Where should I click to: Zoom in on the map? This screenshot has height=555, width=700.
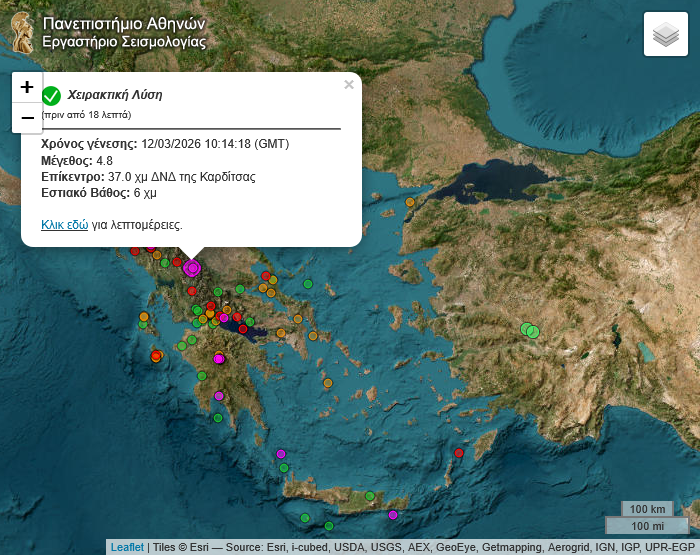click(27, 87)
